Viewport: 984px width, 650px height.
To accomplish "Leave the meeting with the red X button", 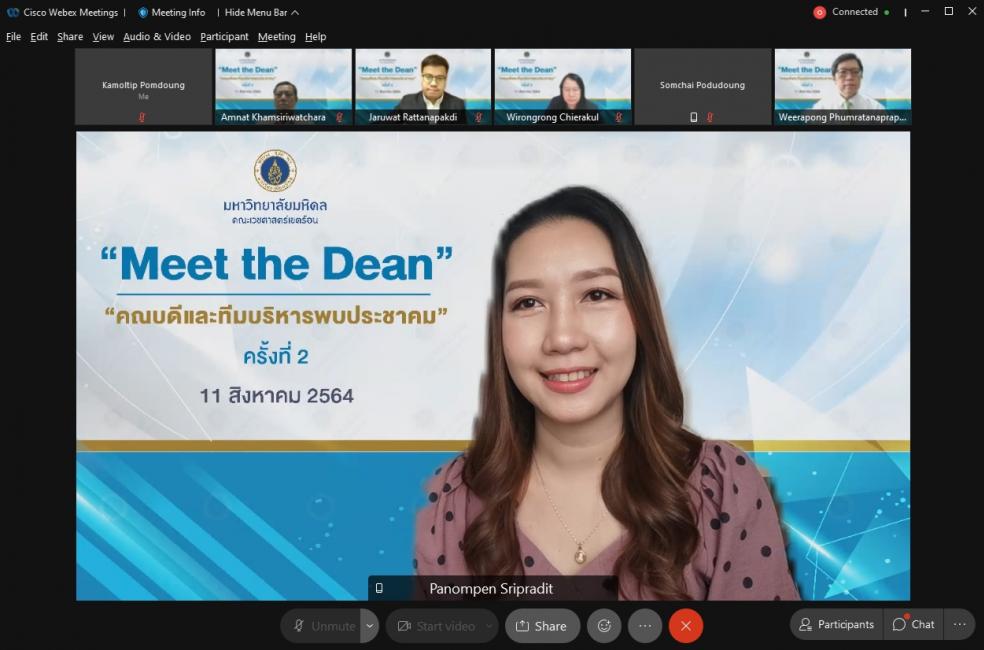I will point(686,626).
